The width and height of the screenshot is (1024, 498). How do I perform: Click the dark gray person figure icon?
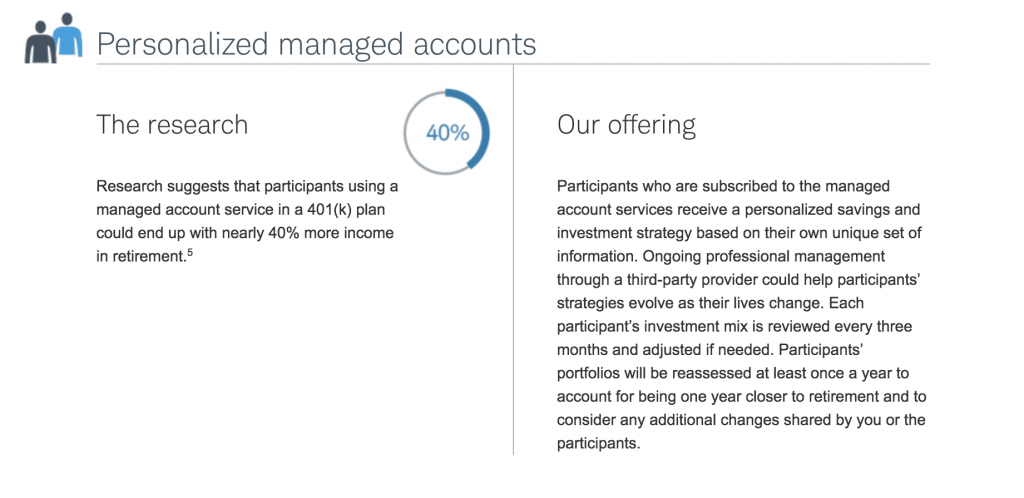tap(40, 42)
